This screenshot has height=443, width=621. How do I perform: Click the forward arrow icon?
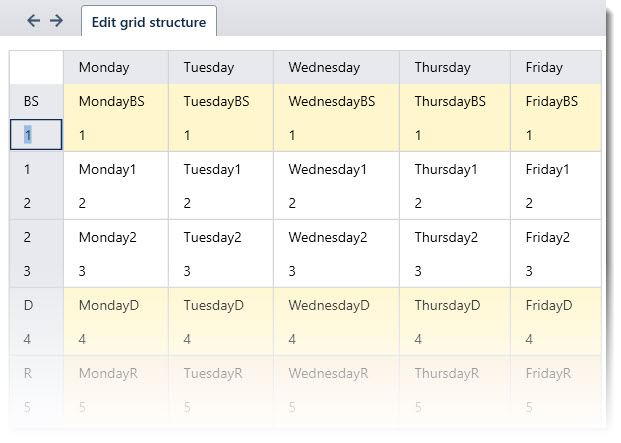(56, 21)
